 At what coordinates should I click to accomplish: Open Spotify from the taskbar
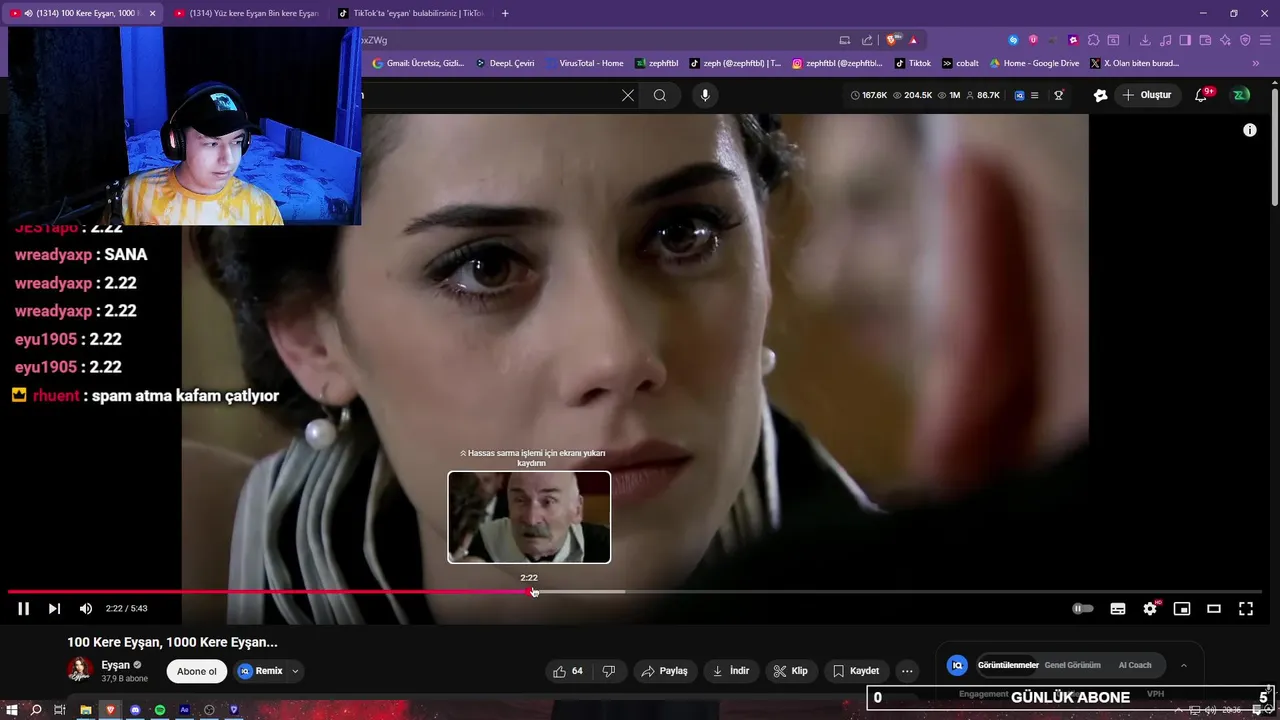coord(160,710)
